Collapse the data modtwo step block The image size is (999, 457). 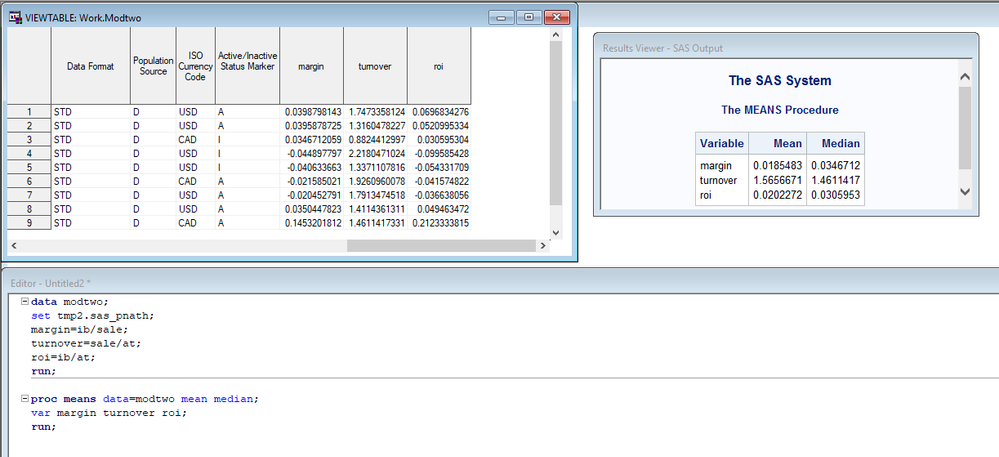pos(25,301)
